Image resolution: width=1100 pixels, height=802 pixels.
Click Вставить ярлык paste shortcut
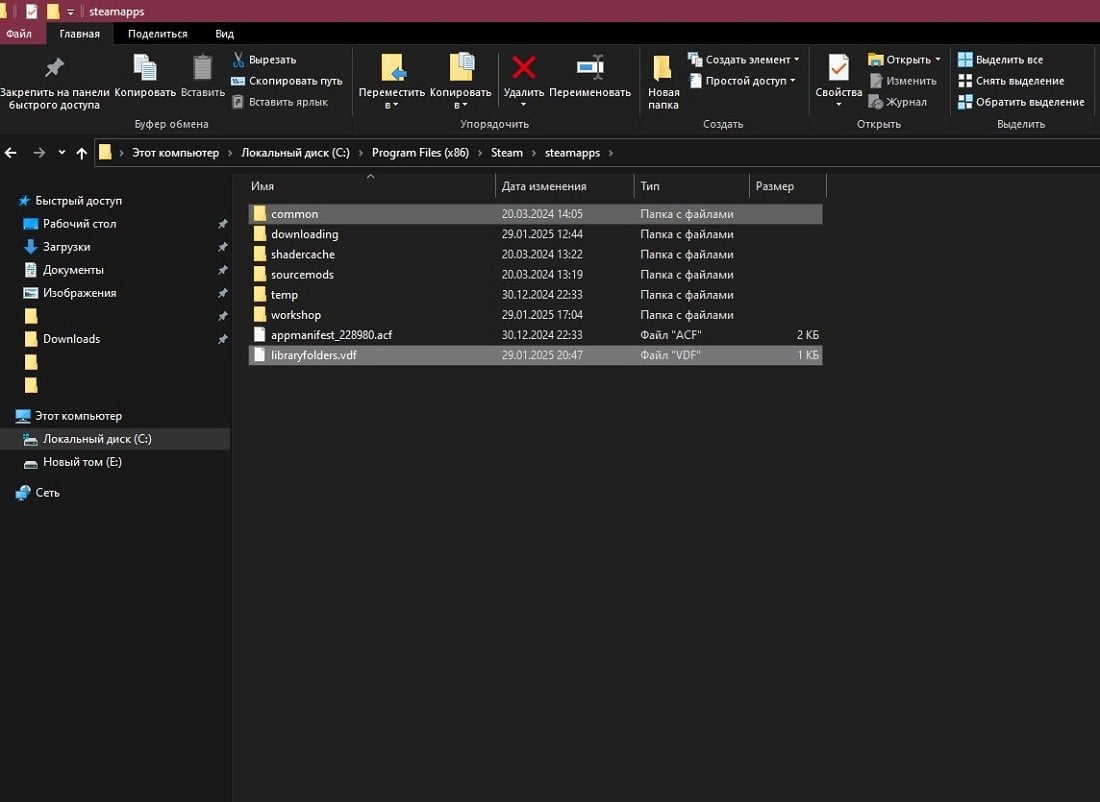coord(279,102)
